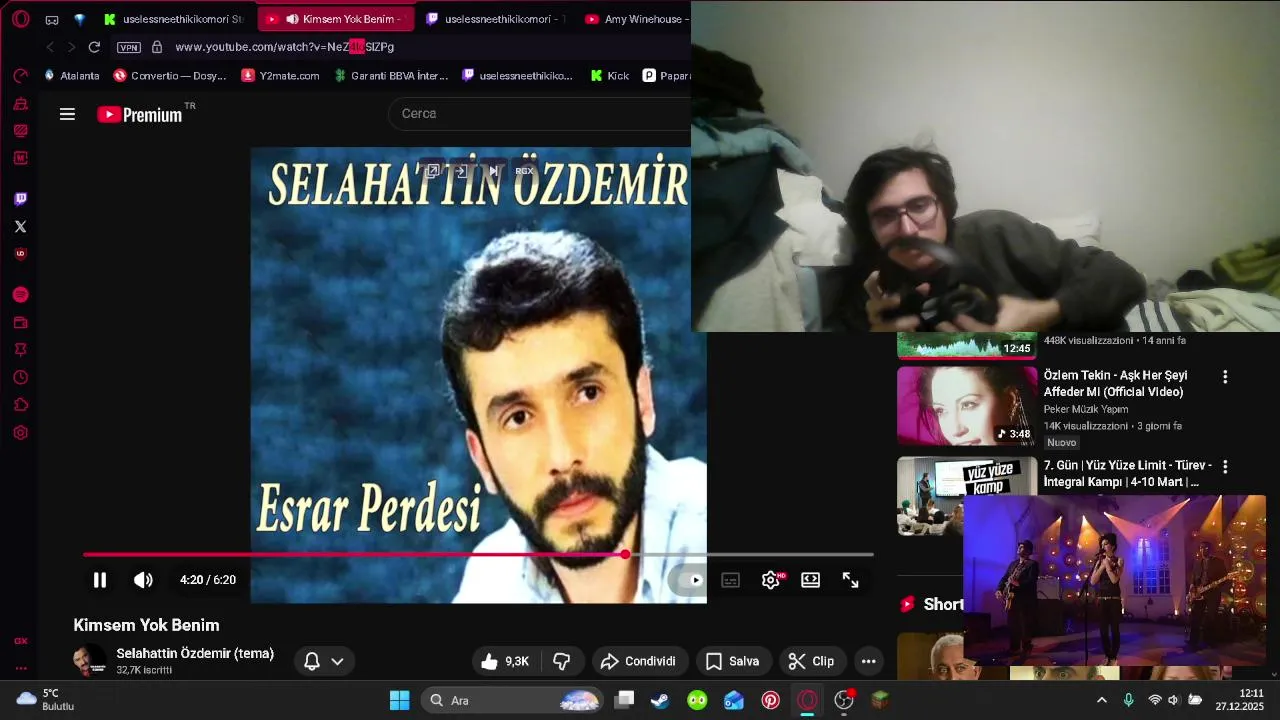Open Opera sidebar history clock icon
The image size is (1280, 720).
tap(20, 378)
